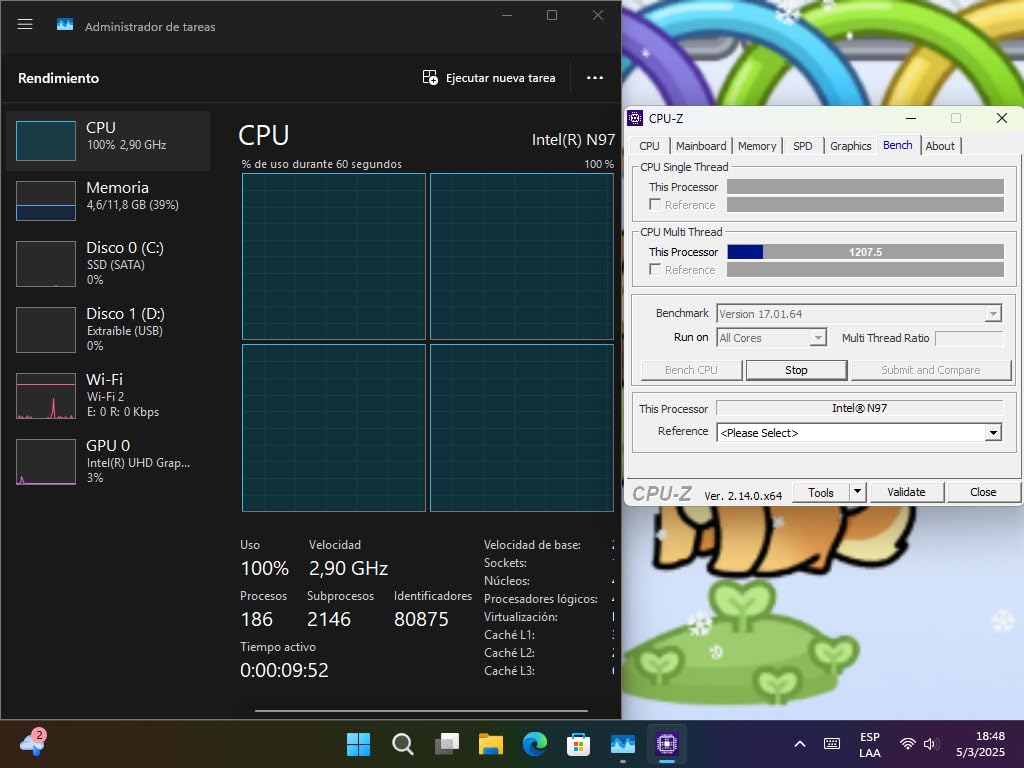Viewport: 1024px width, 768px height.
Task: Maximize the Administrador de tareas window
Action: pyautogui.click(x=552, y=15)
